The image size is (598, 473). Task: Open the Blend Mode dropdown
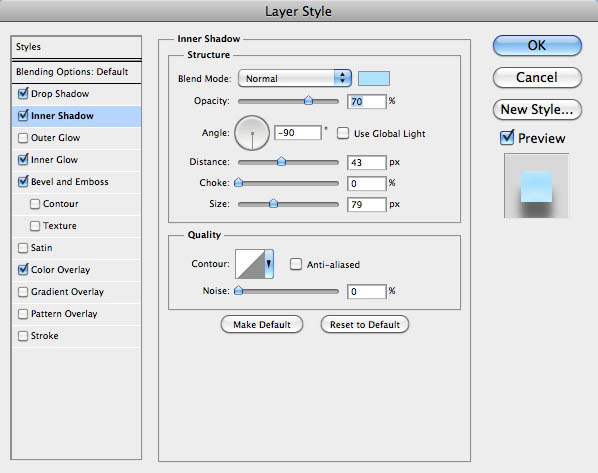click(294, 79)
